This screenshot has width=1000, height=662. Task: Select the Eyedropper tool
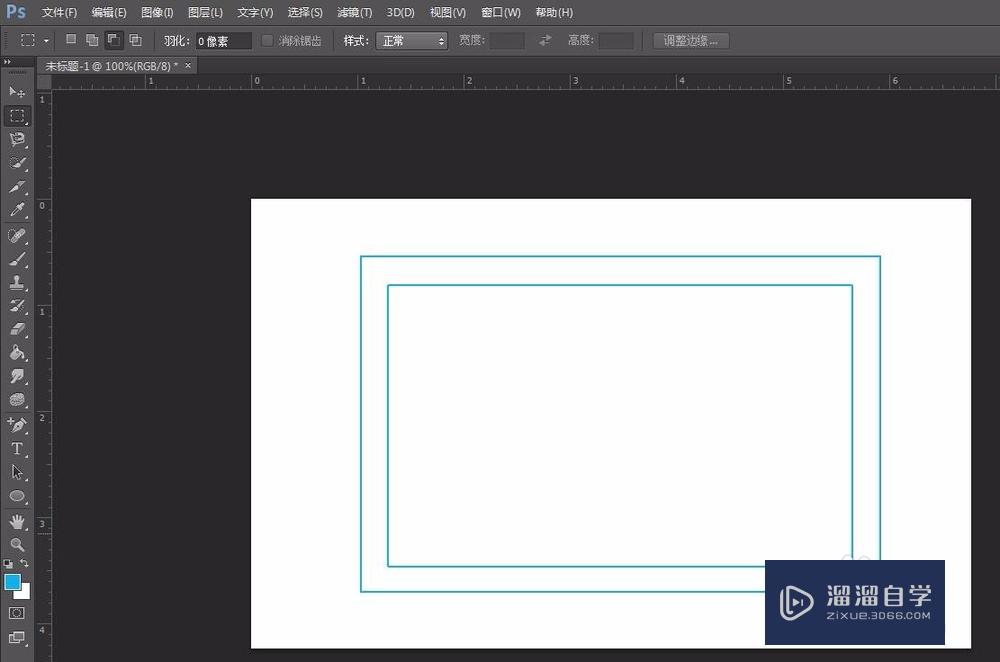(17, 210)
